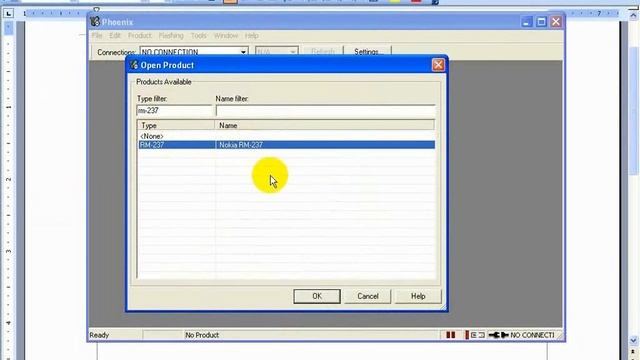Click the document scrollbar up arrow
The height and width of the screenshot is (360, 640).
coord(633,16)
